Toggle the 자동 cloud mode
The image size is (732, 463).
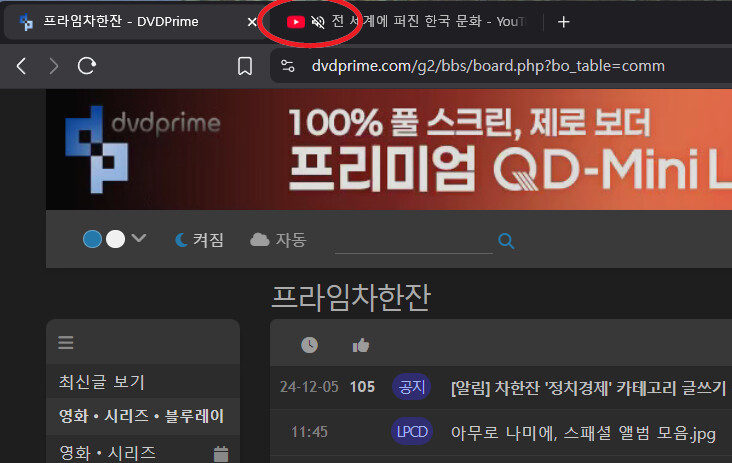click(x=279, y=240)
